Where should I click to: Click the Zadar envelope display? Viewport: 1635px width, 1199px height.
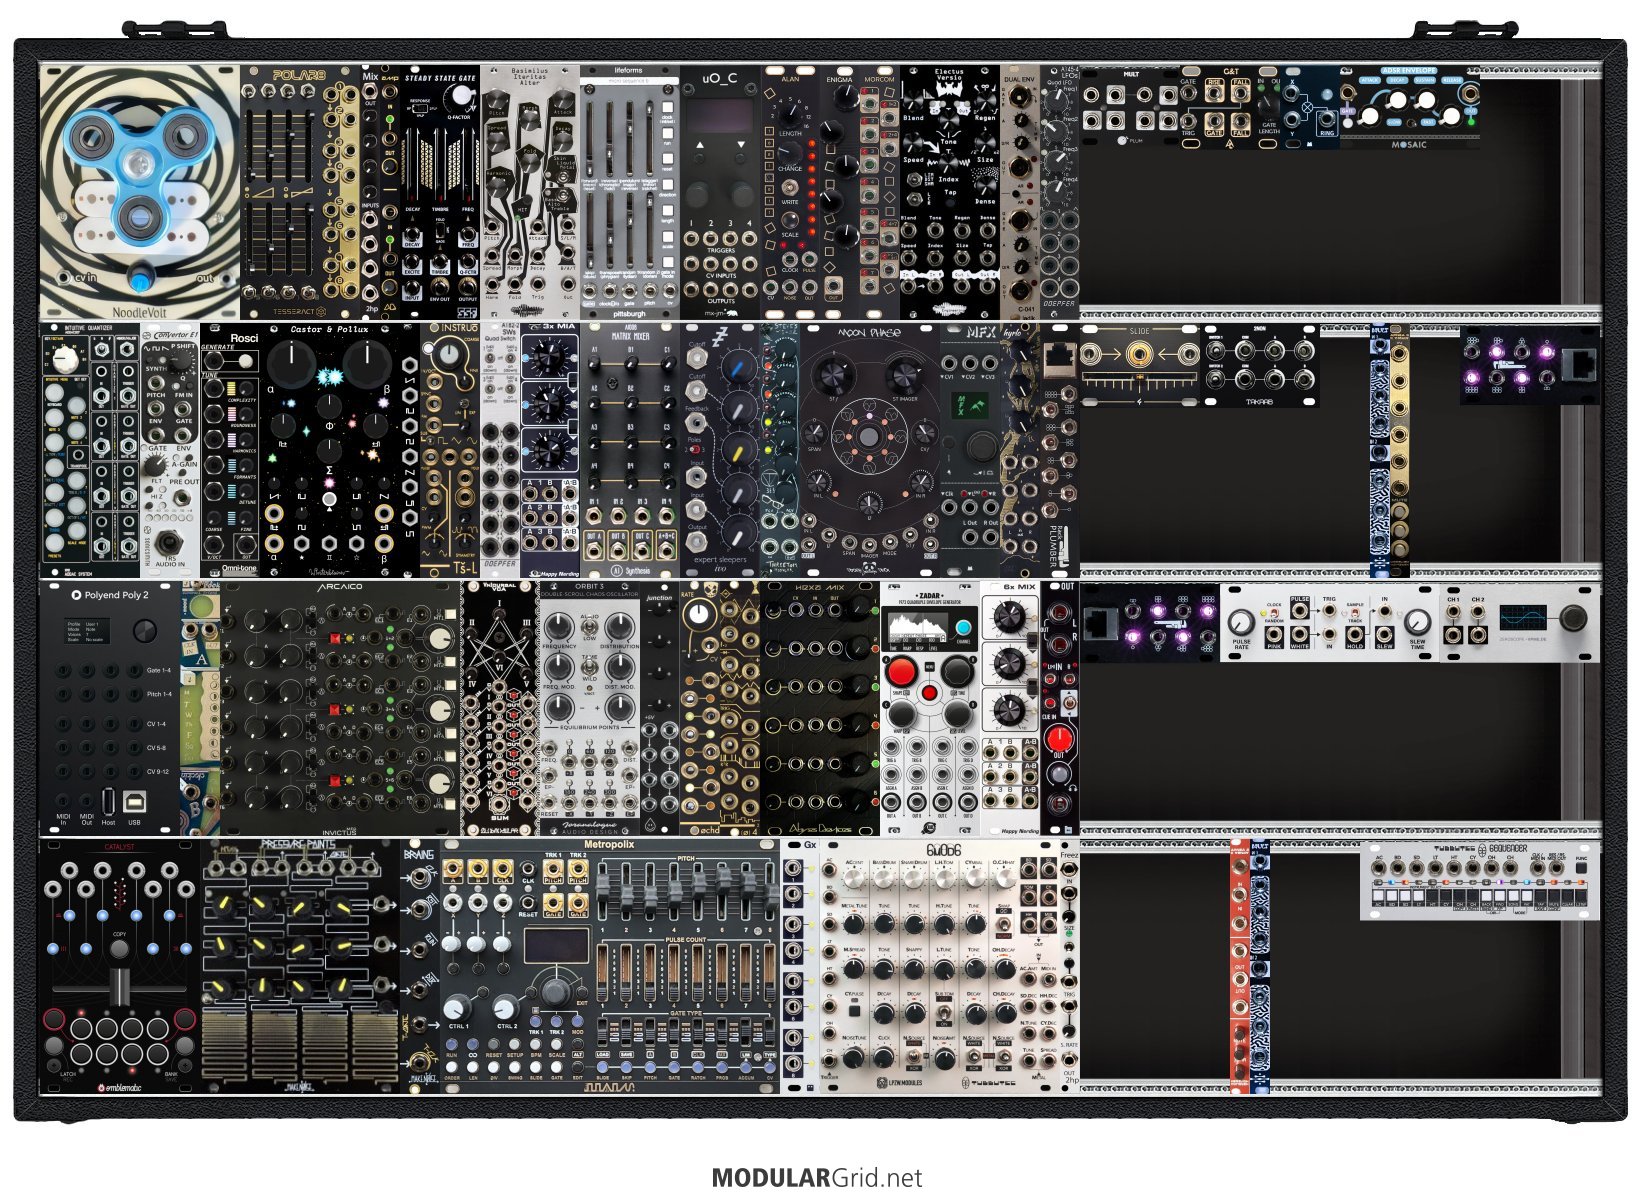[918, 627]
